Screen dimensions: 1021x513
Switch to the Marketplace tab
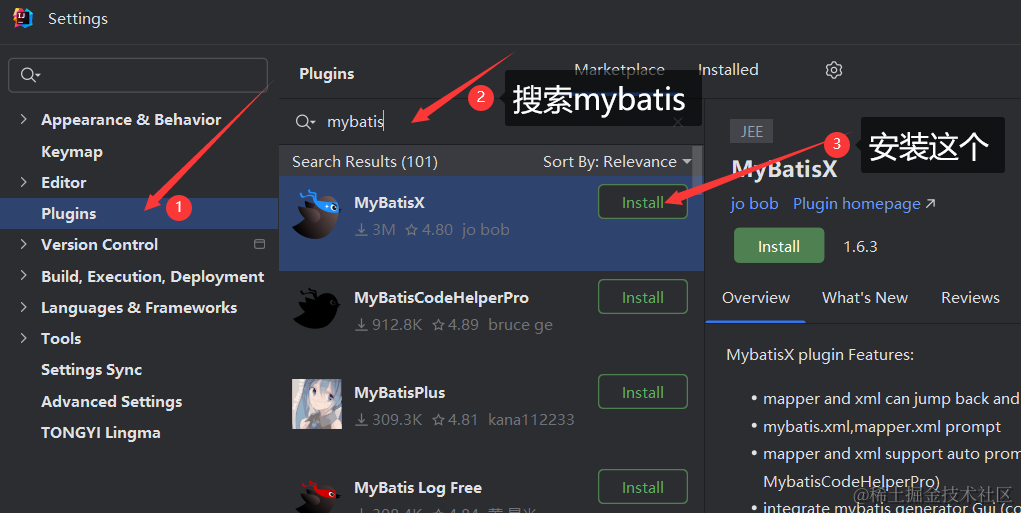pos(619,70)
